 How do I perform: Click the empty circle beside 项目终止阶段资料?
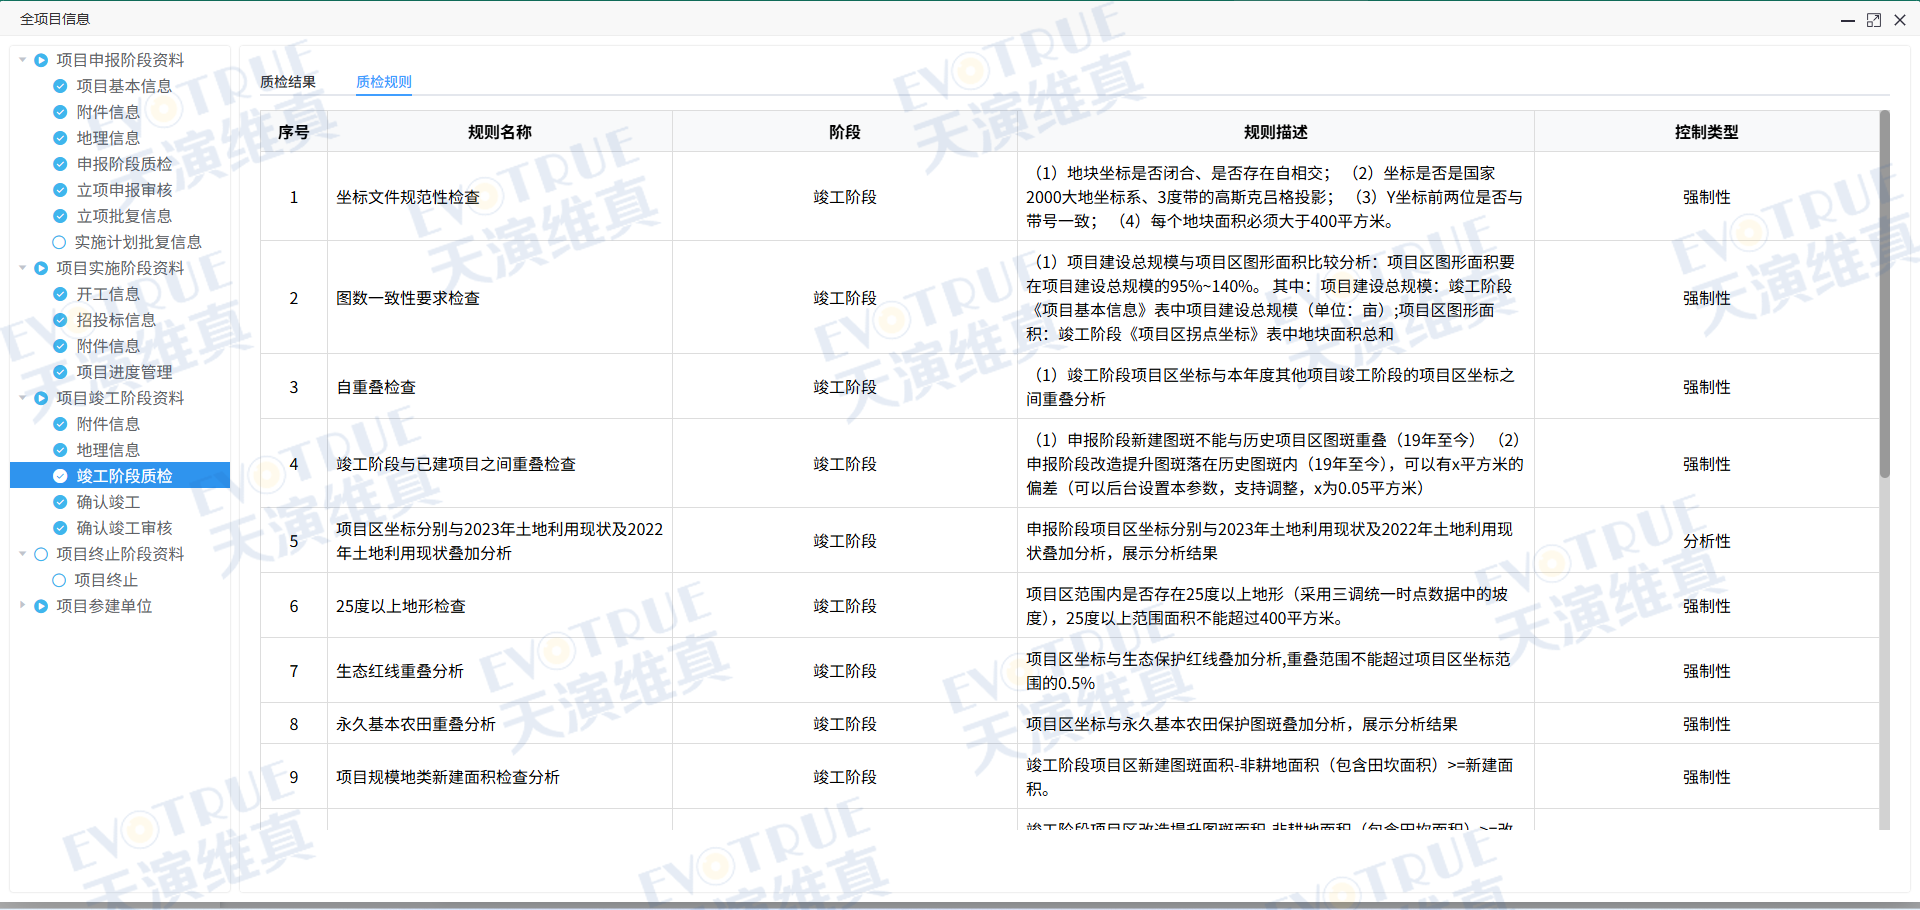[x=41, y=554]
